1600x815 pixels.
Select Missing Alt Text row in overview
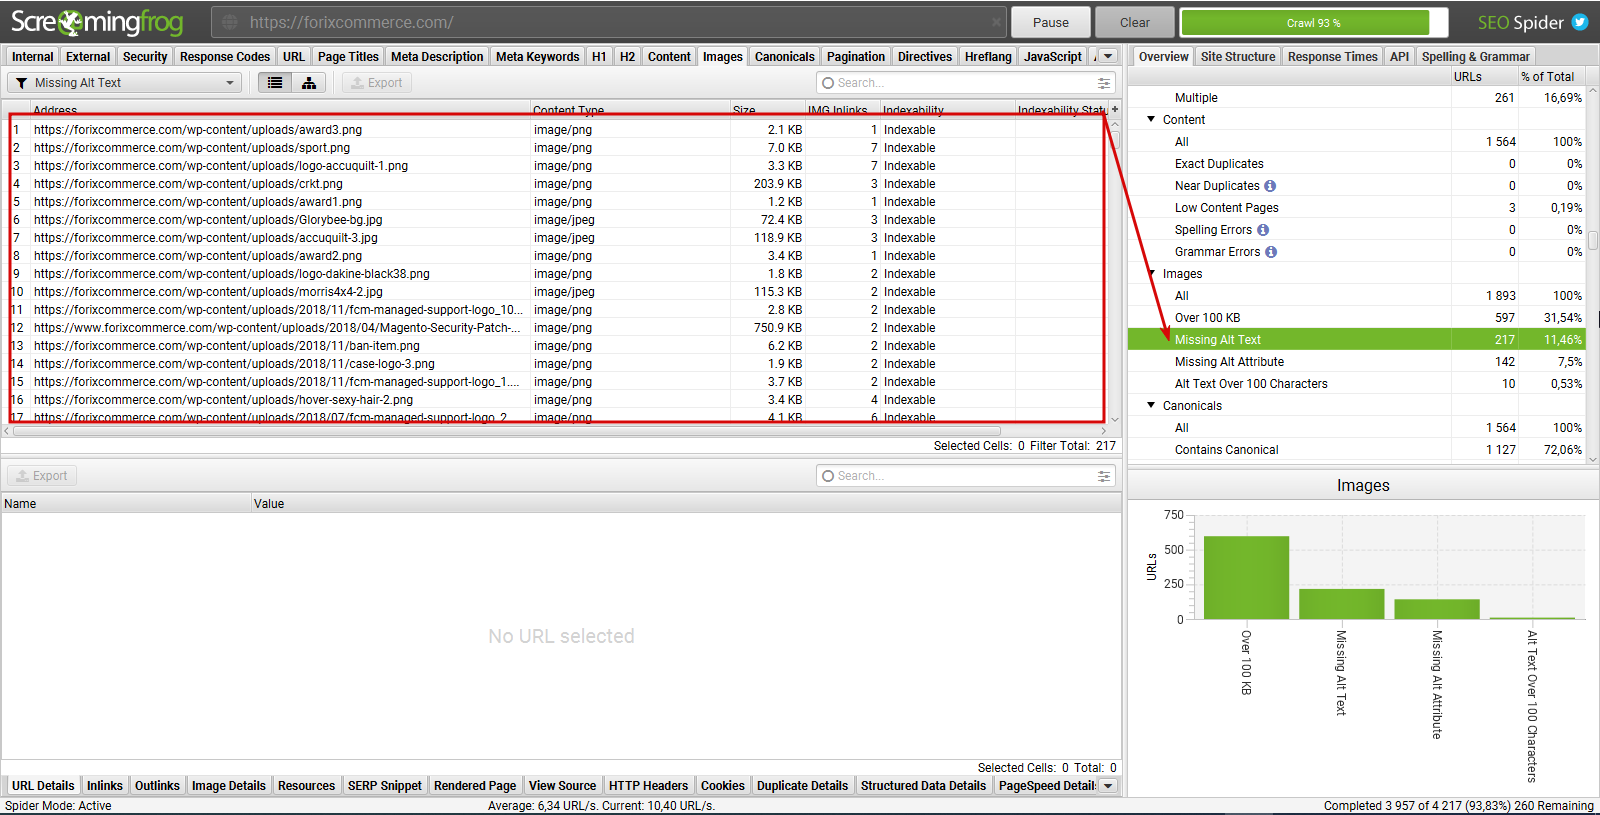(x=1356, y=340)
